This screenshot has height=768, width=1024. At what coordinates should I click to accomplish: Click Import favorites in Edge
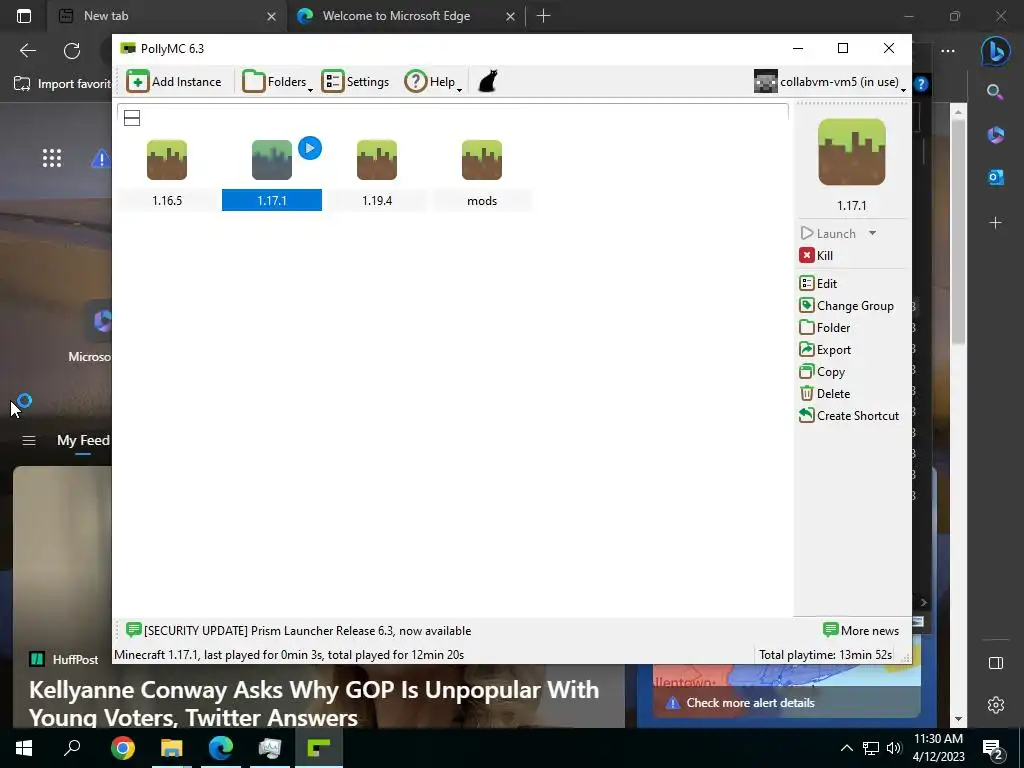63,84
